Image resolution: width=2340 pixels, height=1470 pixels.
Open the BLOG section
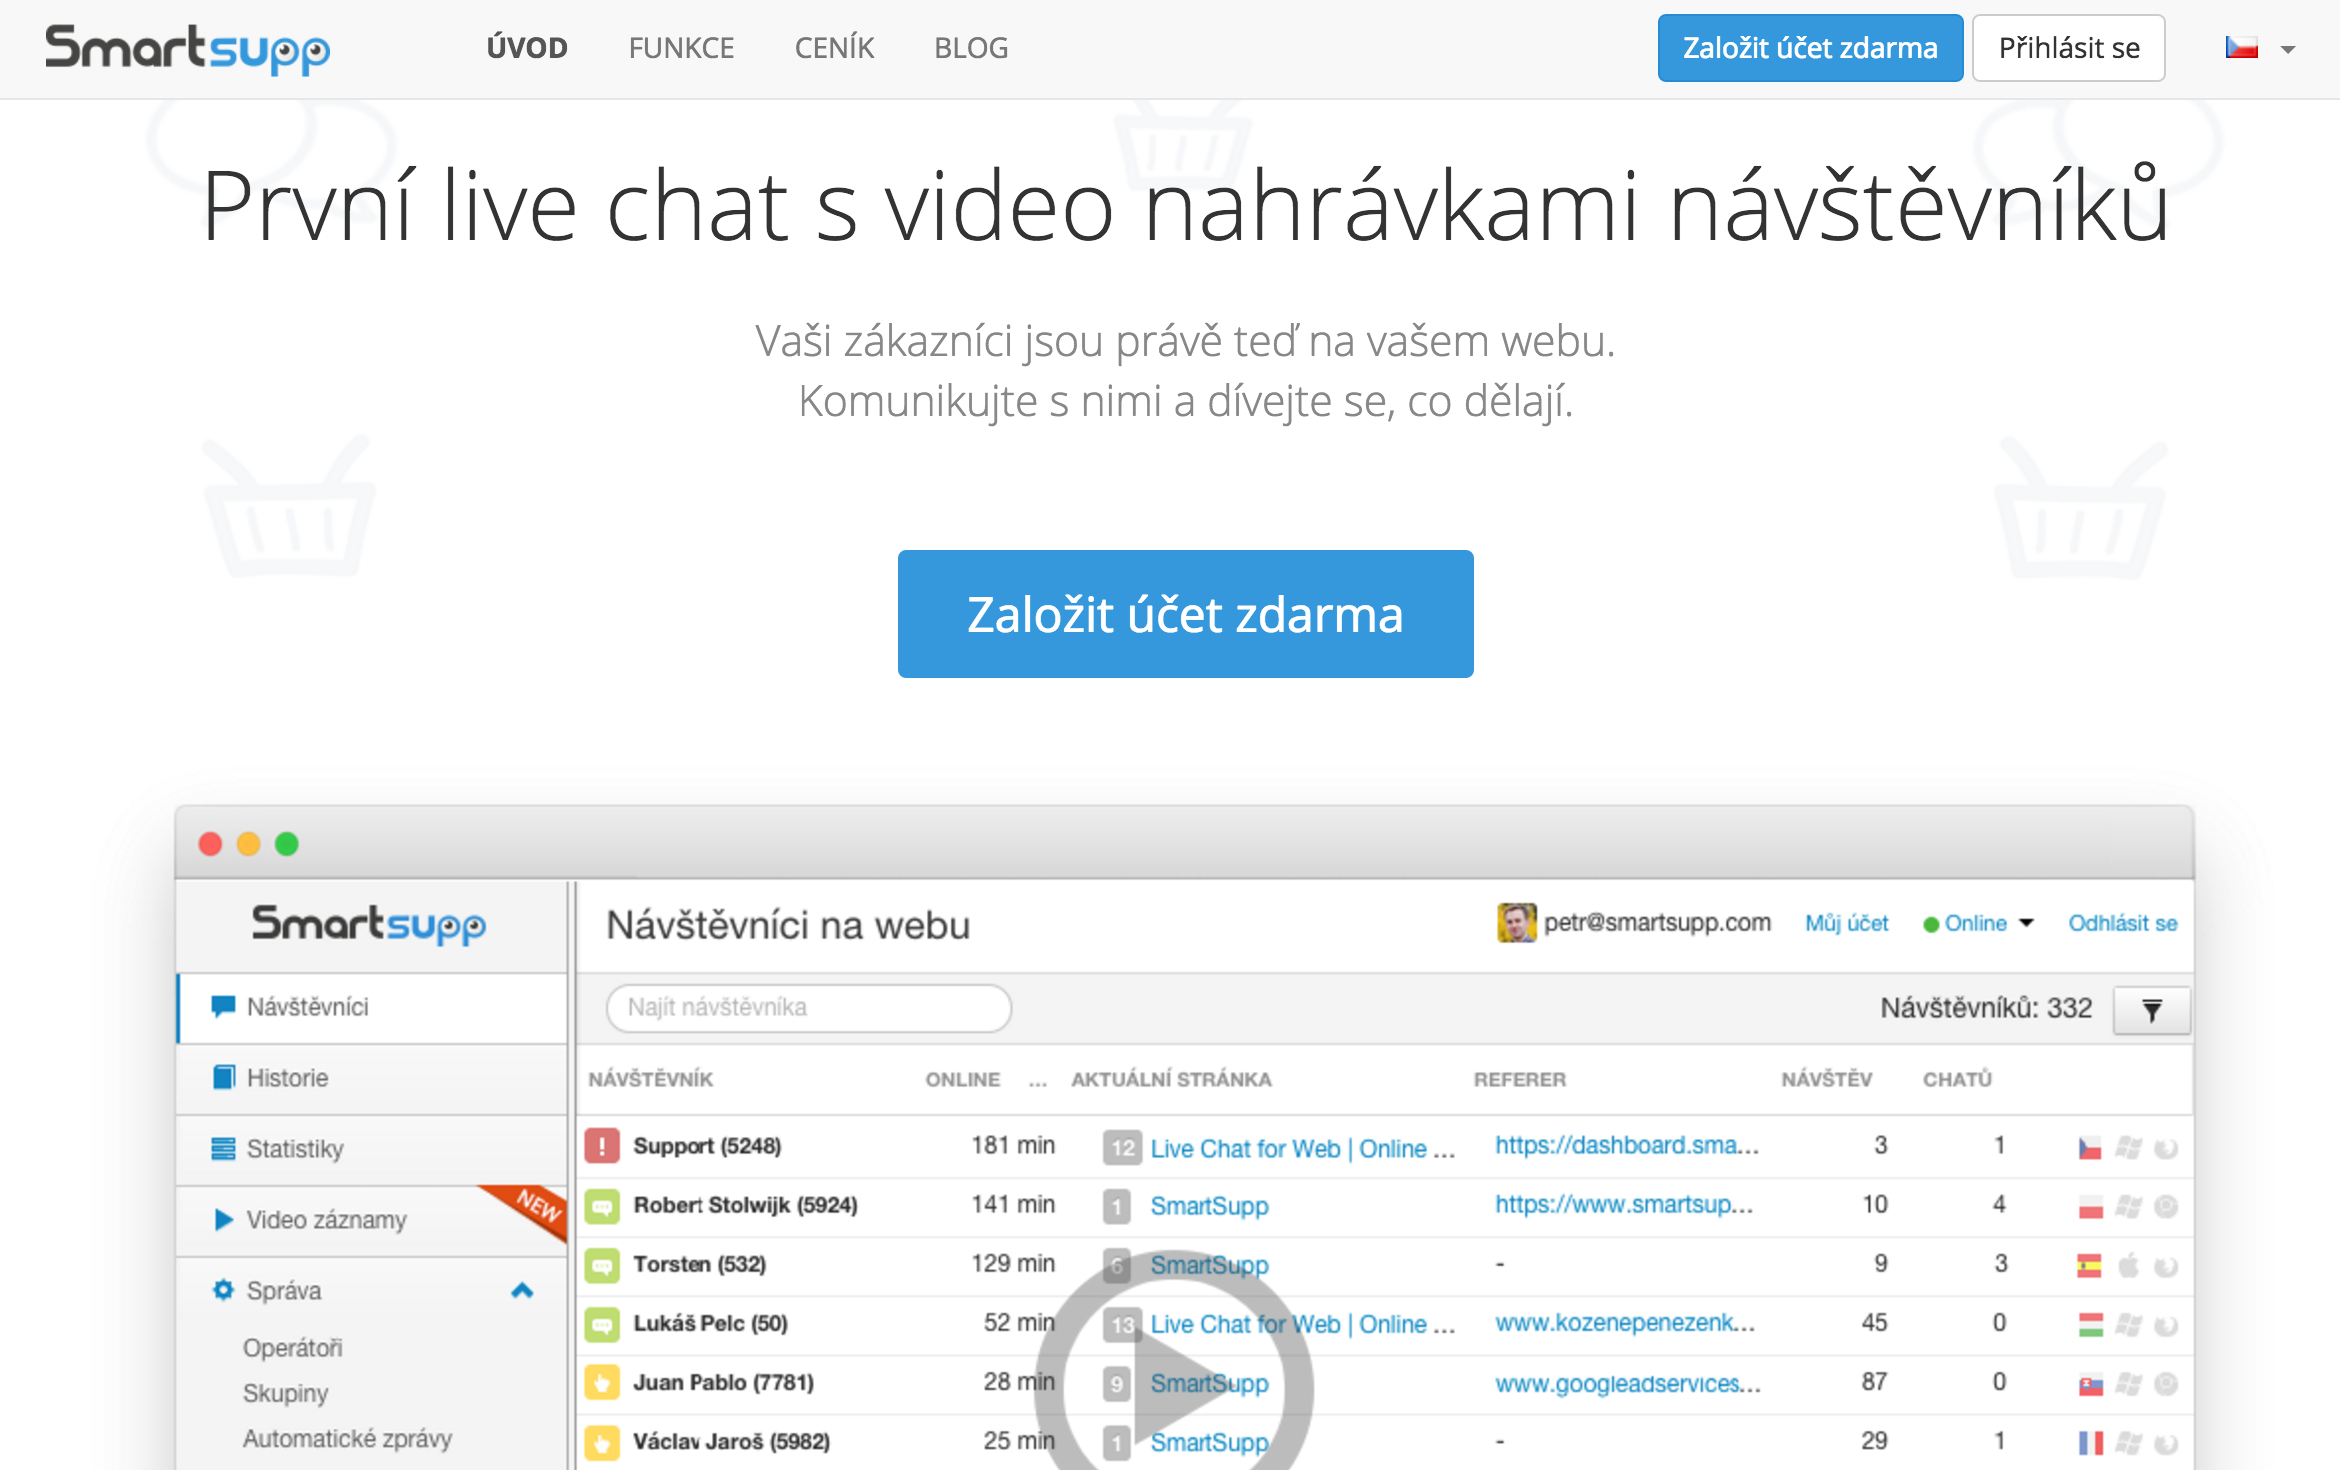click(x=971, y=48)
